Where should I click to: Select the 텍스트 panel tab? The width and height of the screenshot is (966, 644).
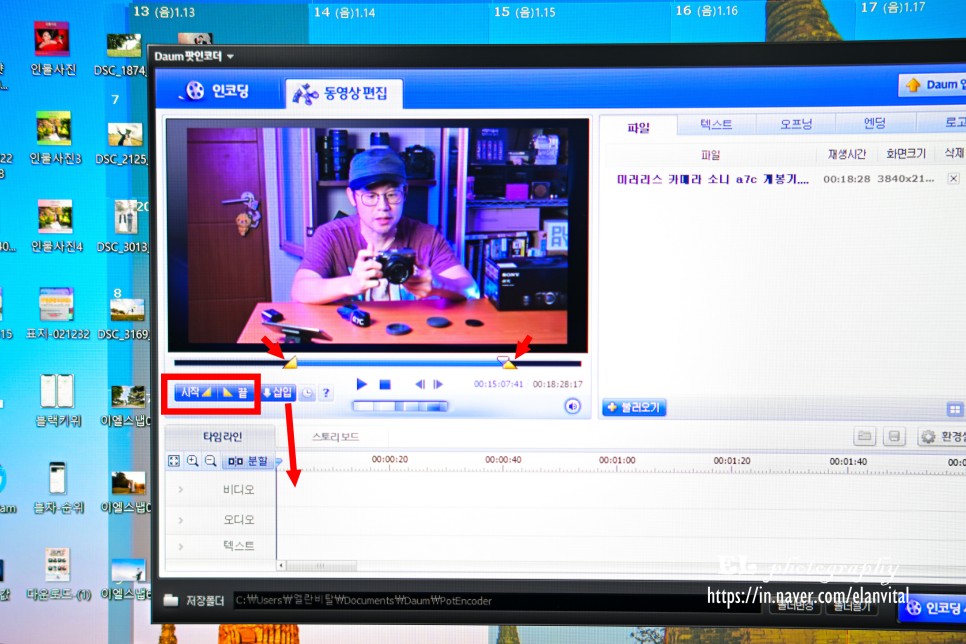pos(716,124)
